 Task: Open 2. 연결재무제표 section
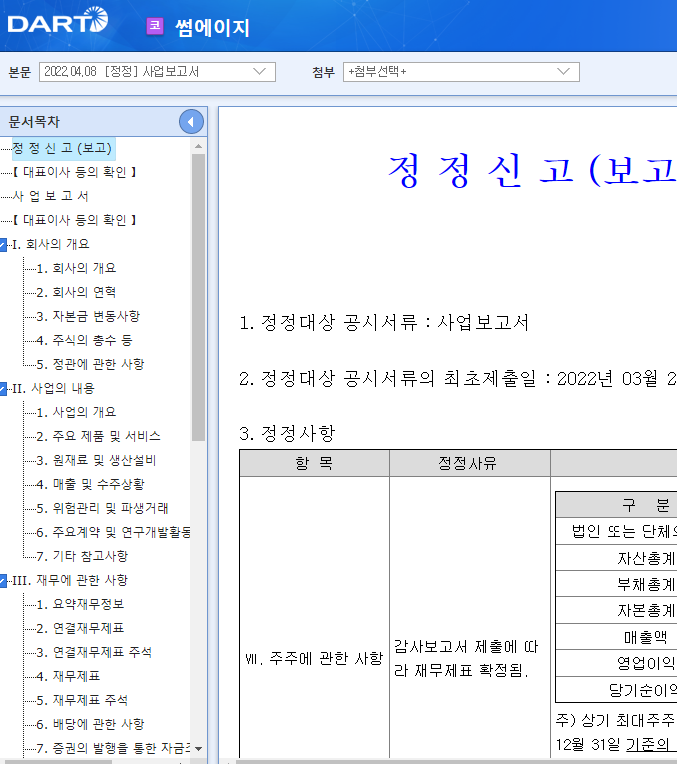(80, 628)
